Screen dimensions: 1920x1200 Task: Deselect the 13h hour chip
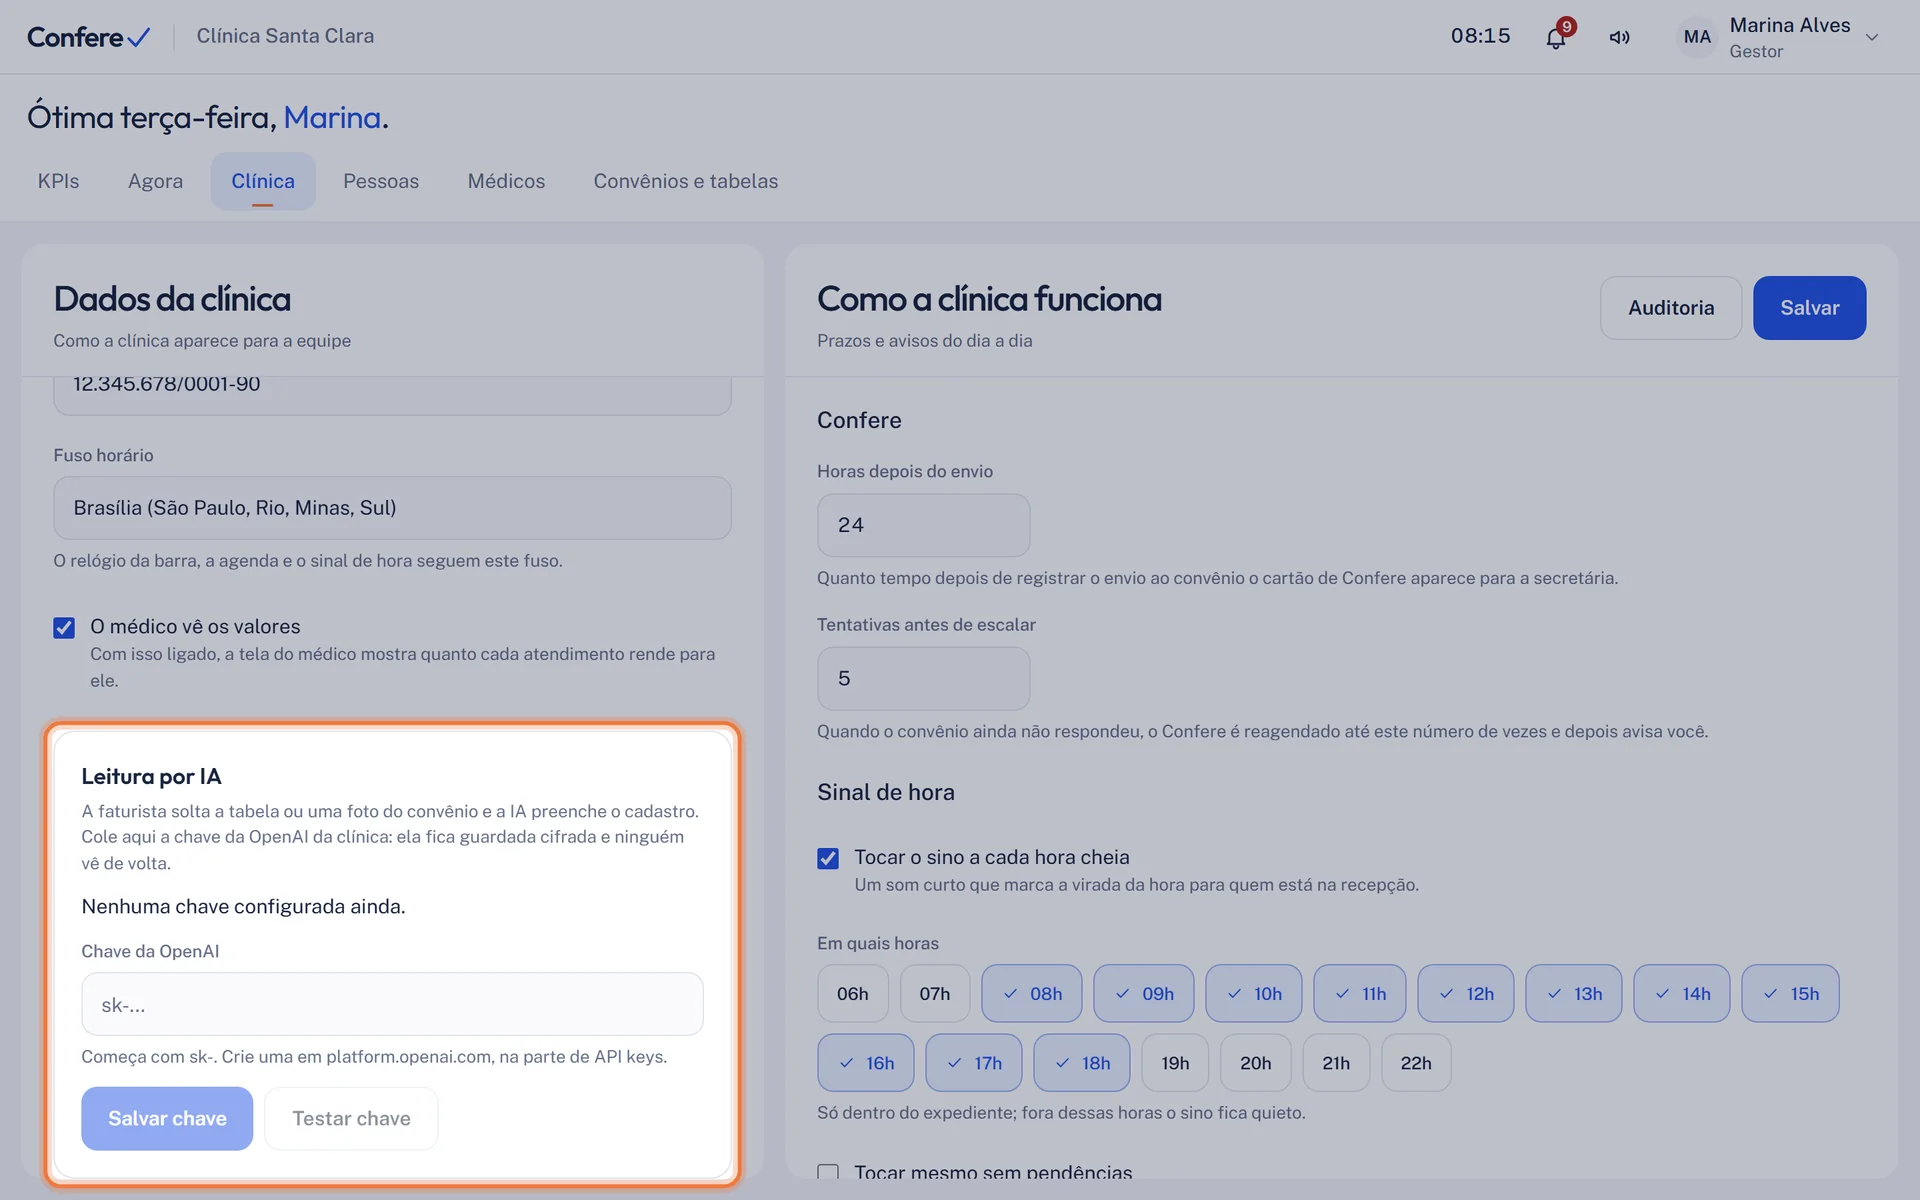tap(1574, 993)
